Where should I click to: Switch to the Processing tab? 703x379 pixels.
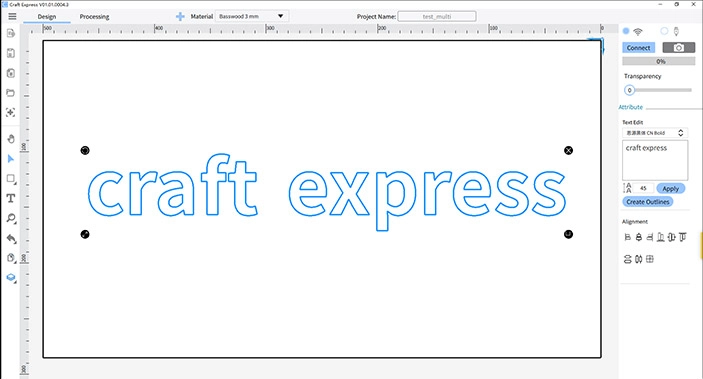click(94, 17)
